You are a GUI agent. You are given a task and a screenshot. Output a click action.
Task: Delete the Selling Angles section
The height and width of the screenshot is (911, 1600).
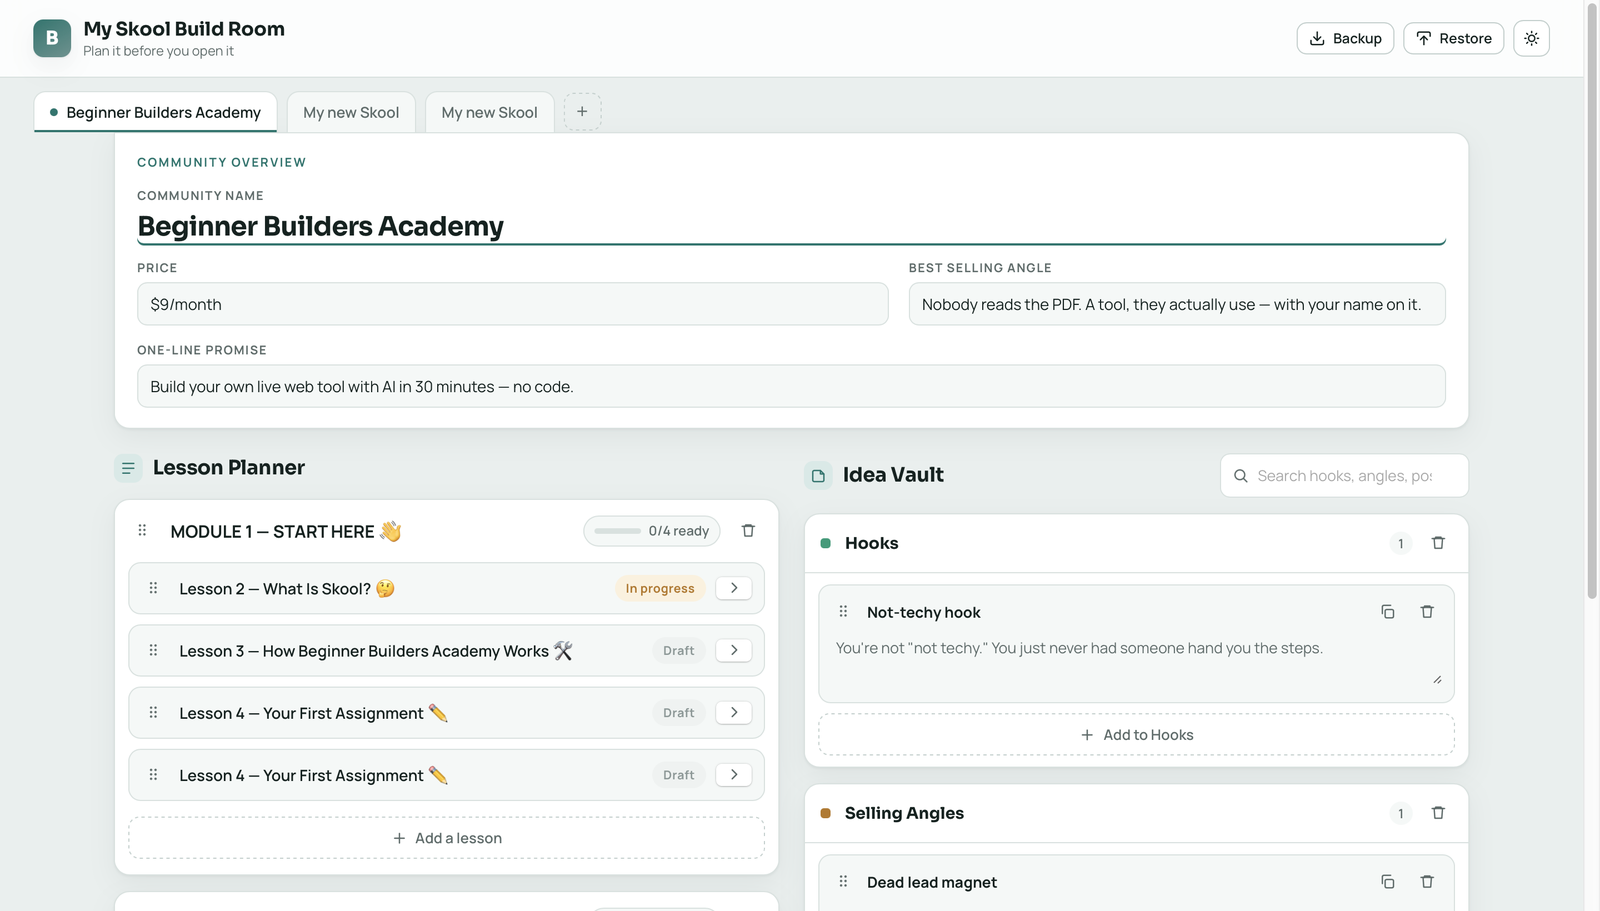coord(1438,813)
